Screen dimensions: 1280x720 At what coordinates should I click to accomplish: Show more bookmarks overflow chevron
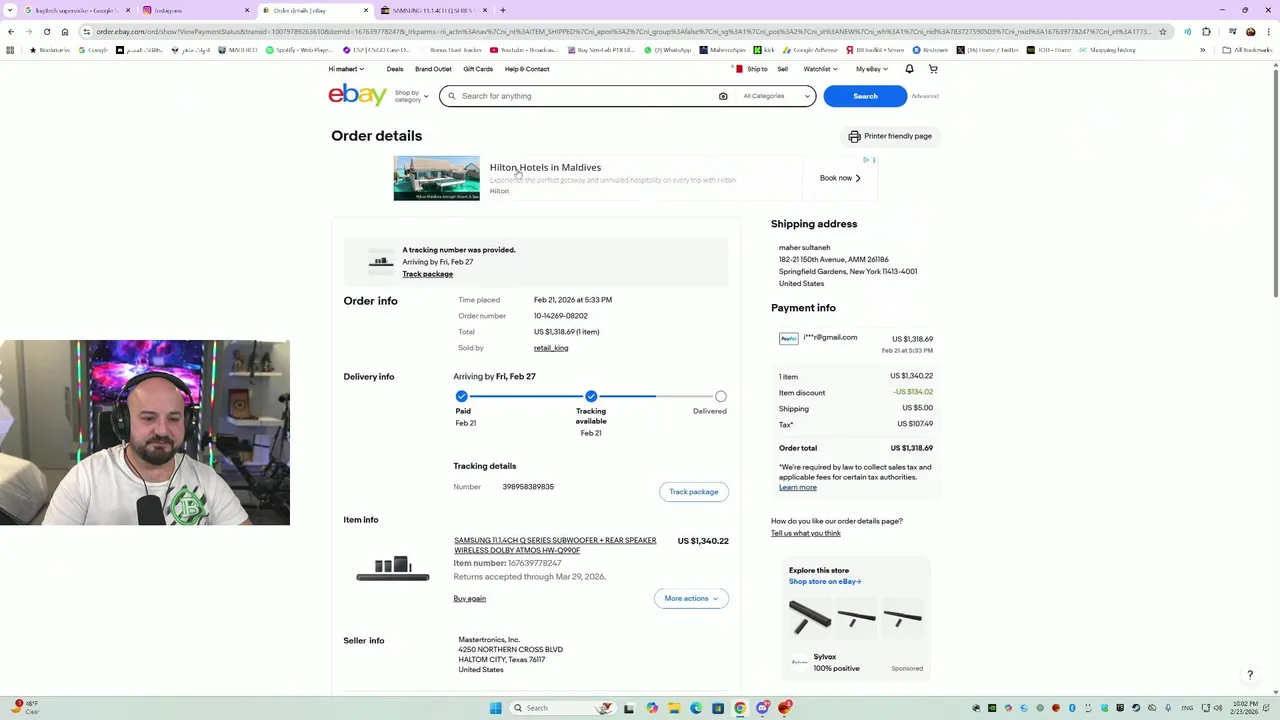(x=1202, y=50)
